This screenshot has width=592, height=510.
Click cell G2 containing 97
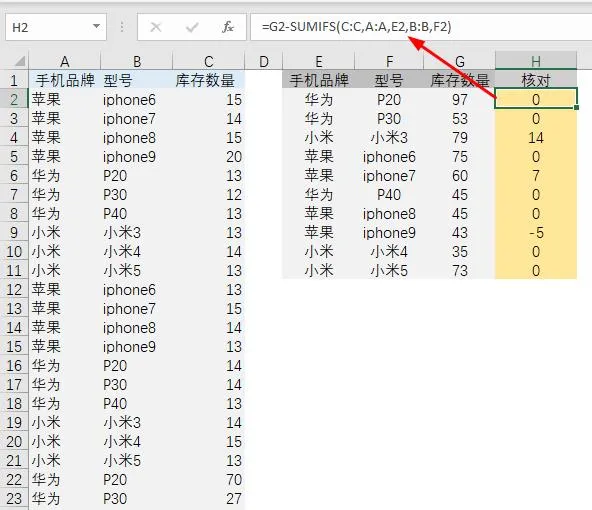tap(459, 100)
